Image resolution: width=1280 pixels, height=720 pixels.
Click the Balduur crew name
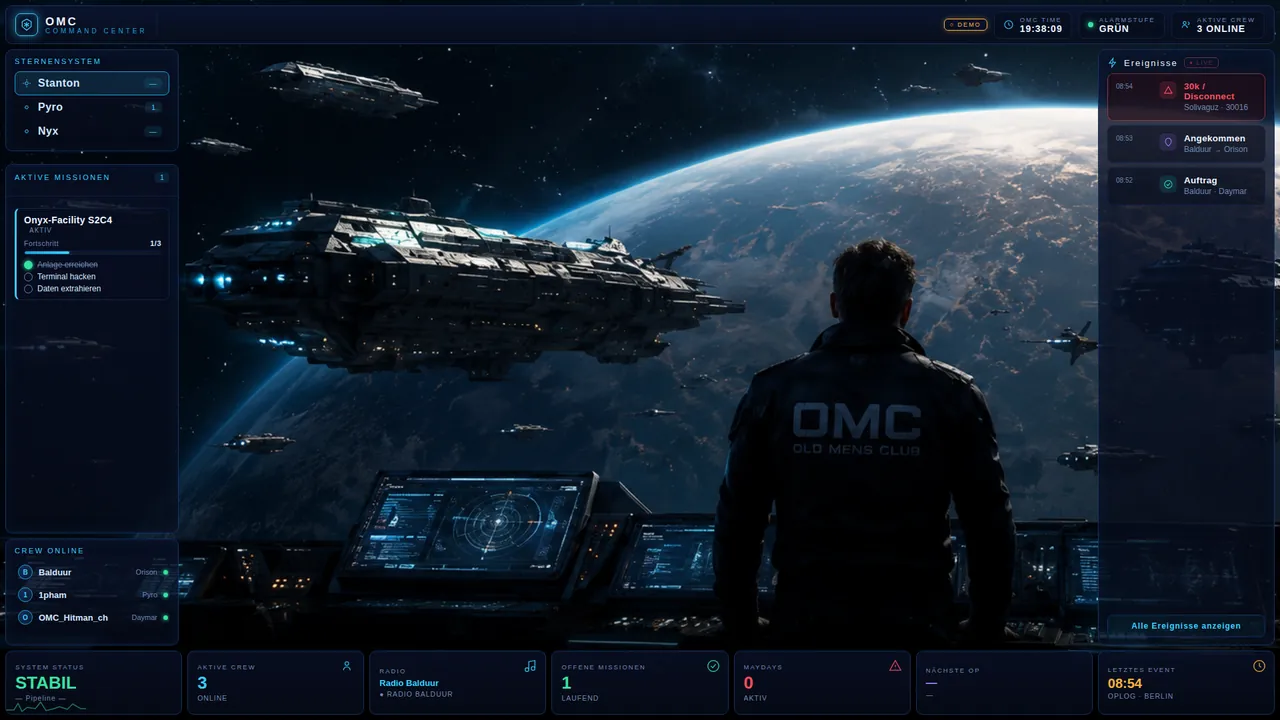pos(55,573)
